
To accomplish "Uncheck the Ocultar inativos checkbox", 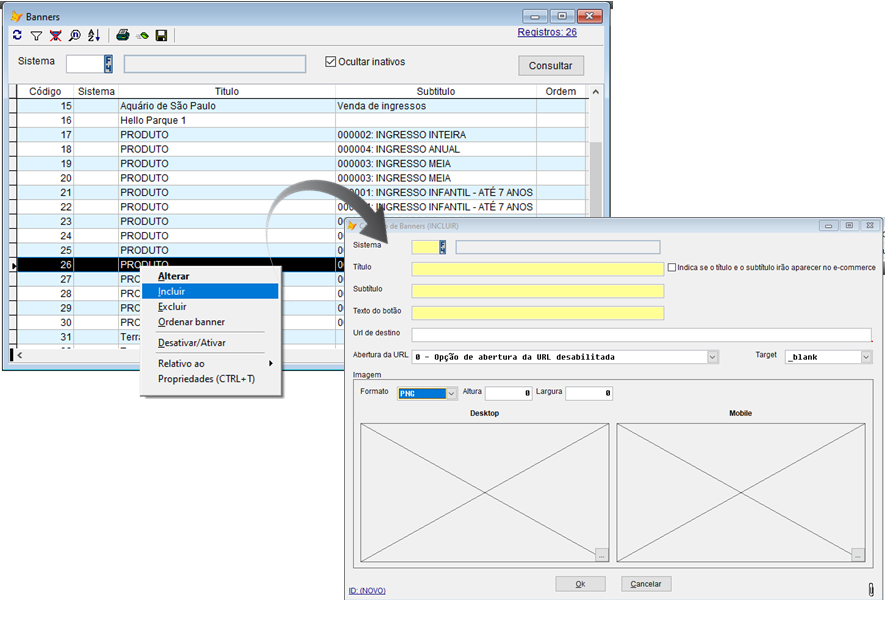I will point(331,62).
